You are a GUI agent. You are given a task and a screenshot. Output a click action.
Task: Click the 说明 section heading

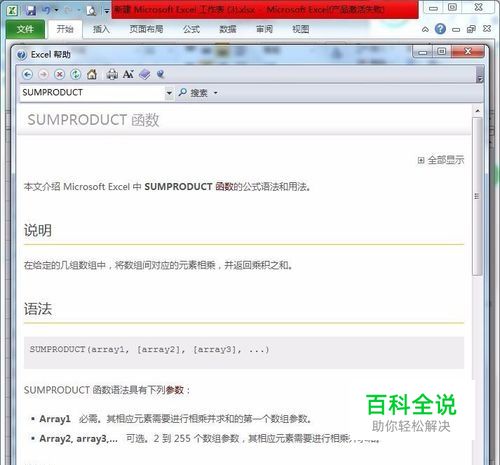point(38,230)
